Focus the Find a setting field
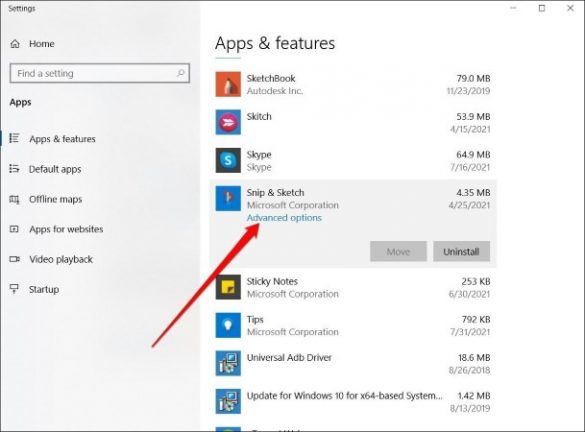Image resolution: width=585 pixels, height=432 pixels. point(100,73)
